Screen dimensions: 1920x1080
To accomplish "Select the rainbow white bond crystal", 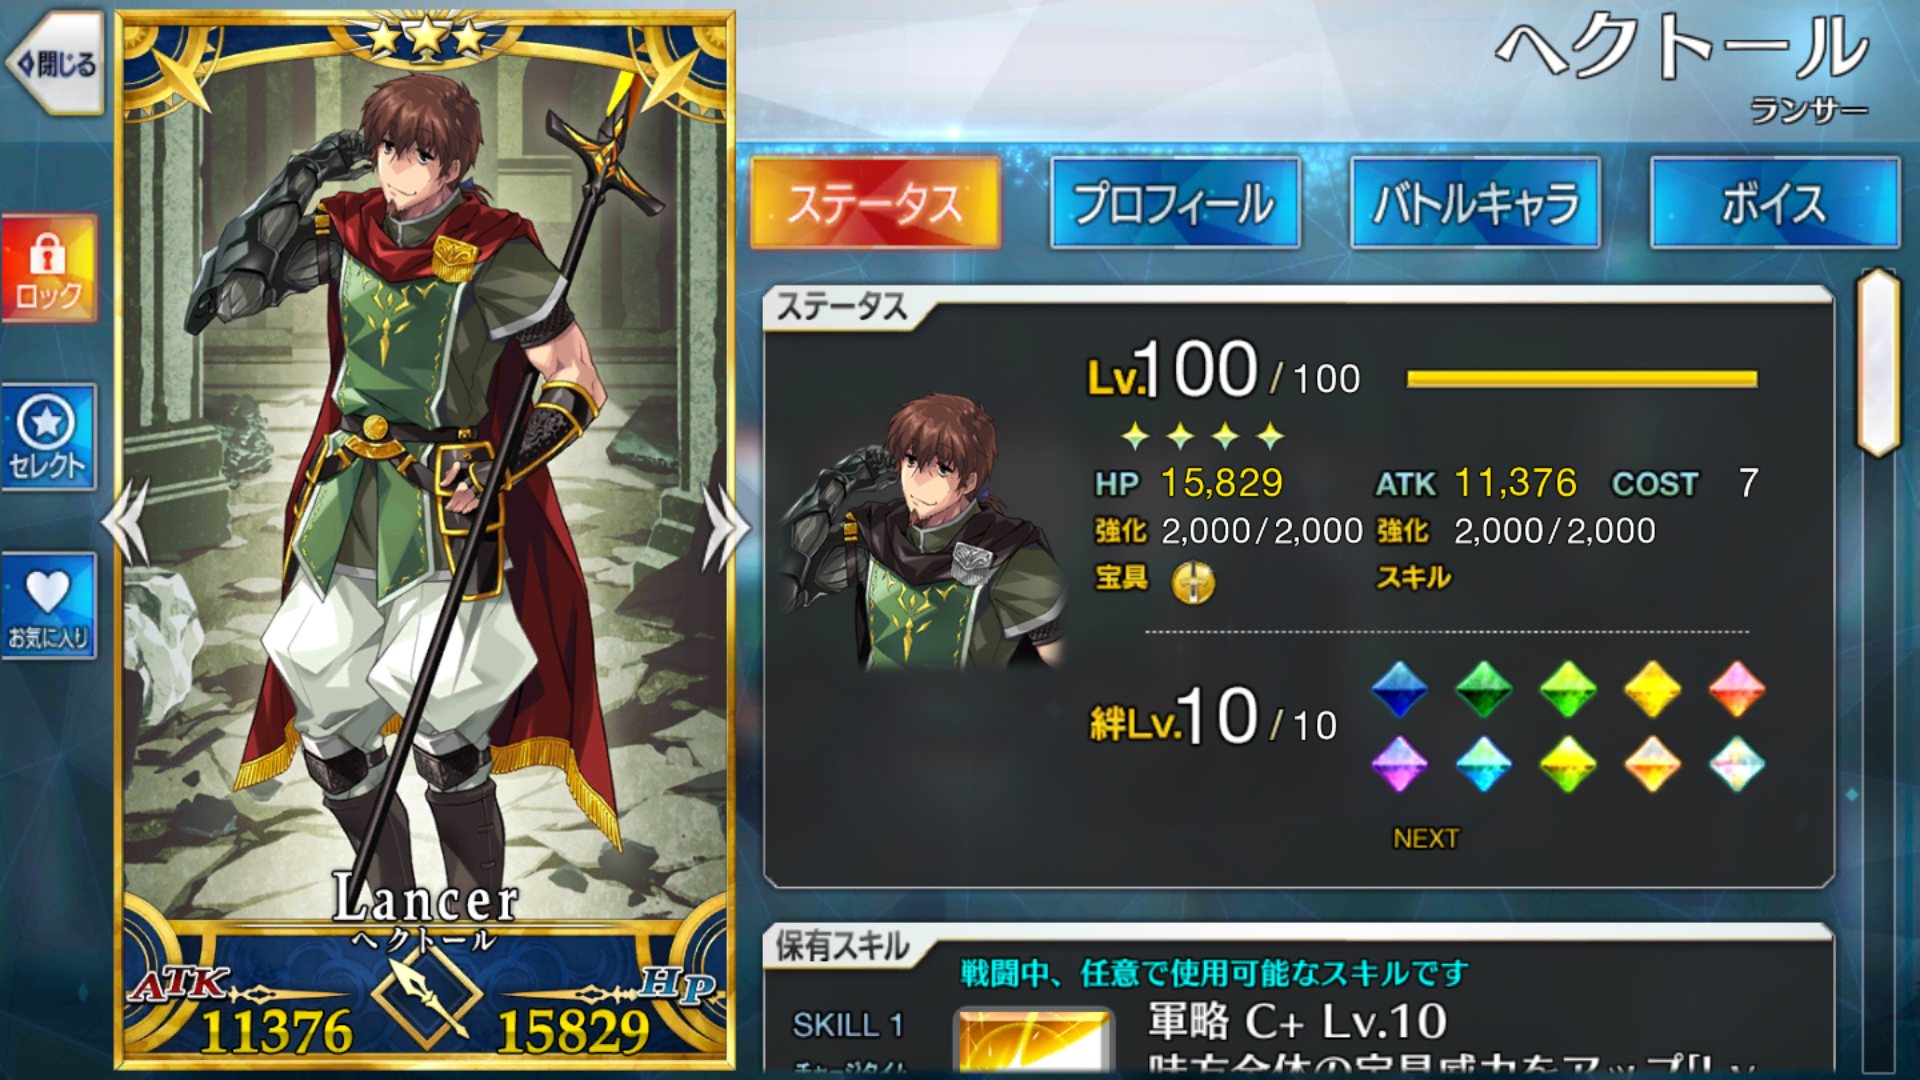I will [x=1736, y=764].
